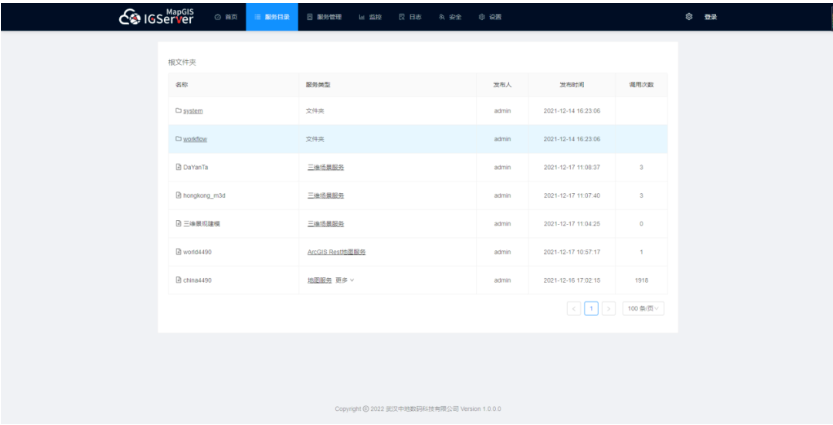This screenshot has height=425, width=833.
Task: Click the 根文件夹 breadcrumb label
Action: [x=182, y=62]
